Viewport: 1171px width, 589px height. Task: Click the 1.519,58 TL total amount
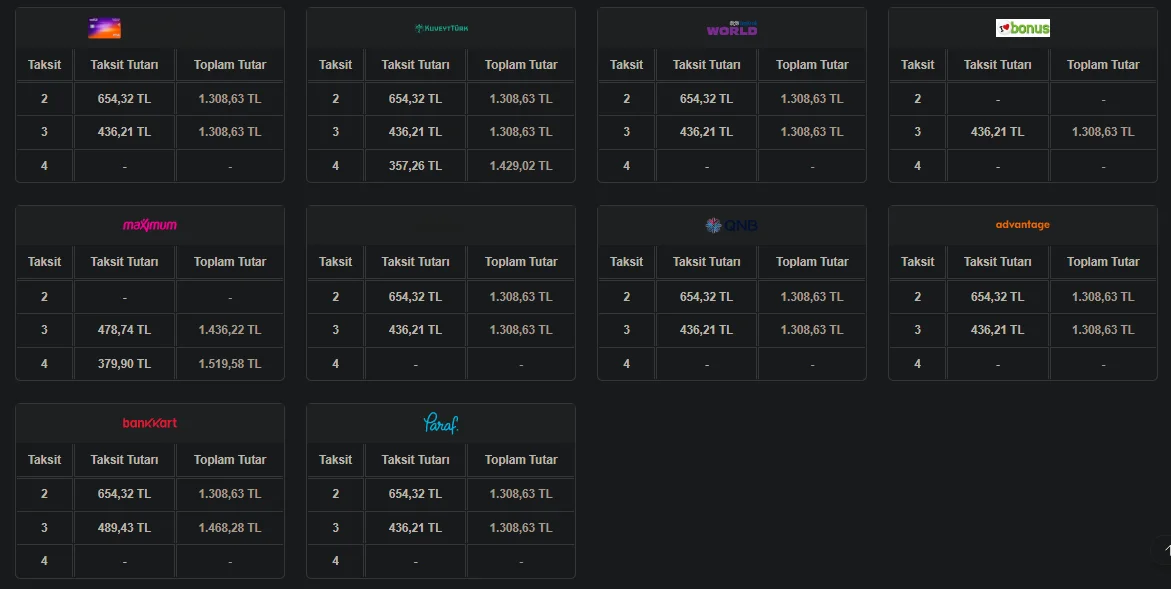(229, 364)
